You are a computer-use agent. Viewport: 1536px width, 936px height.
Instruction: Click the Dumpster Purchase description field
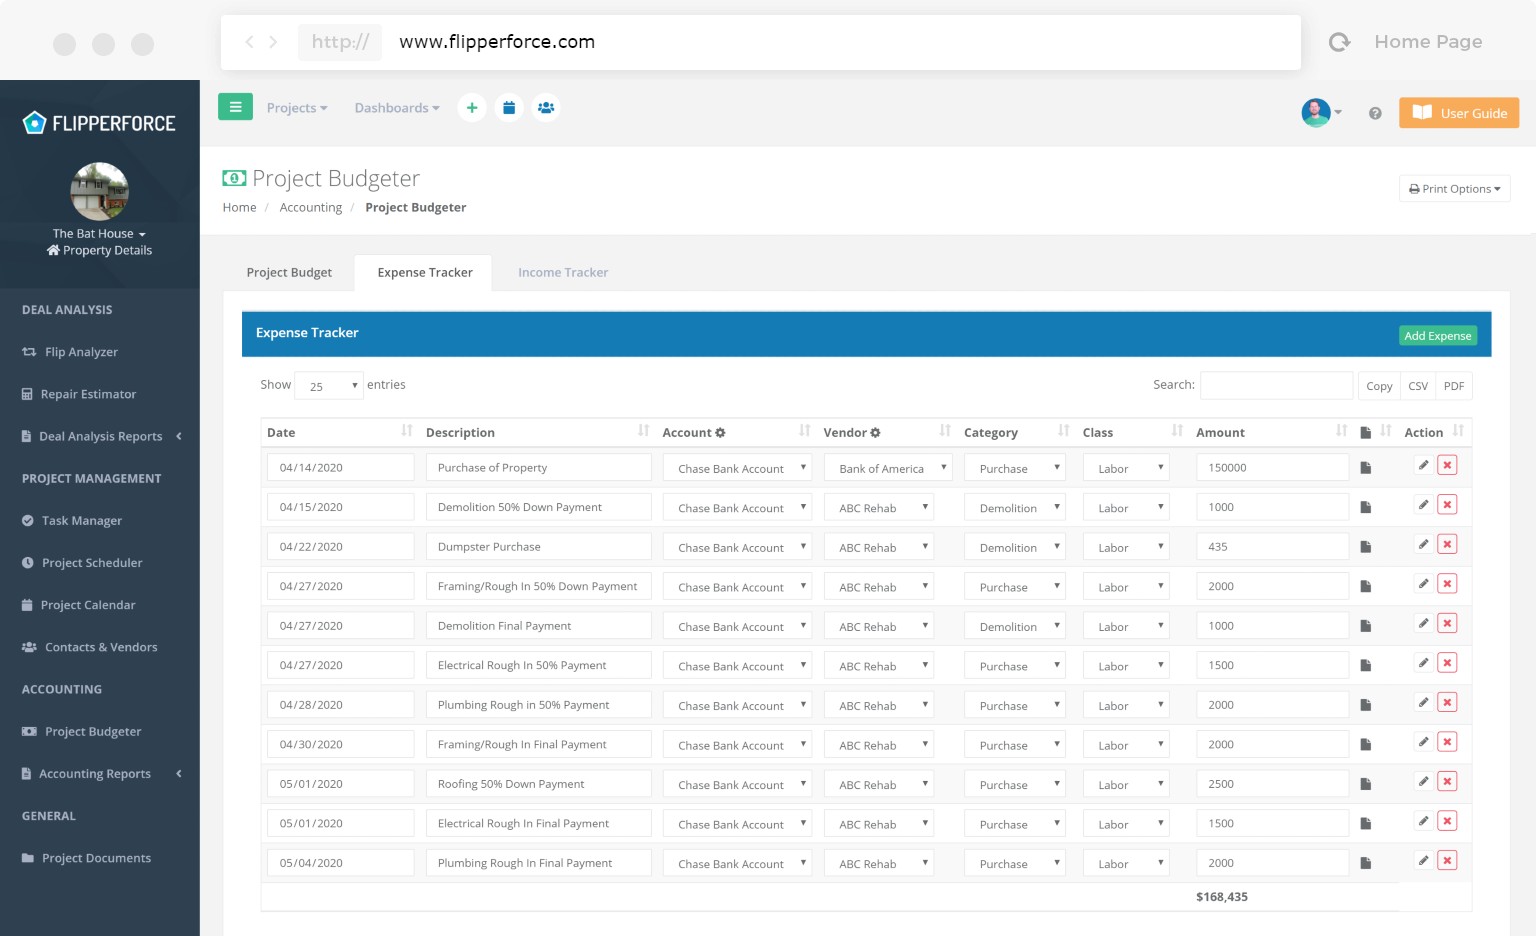coord(538,546)
